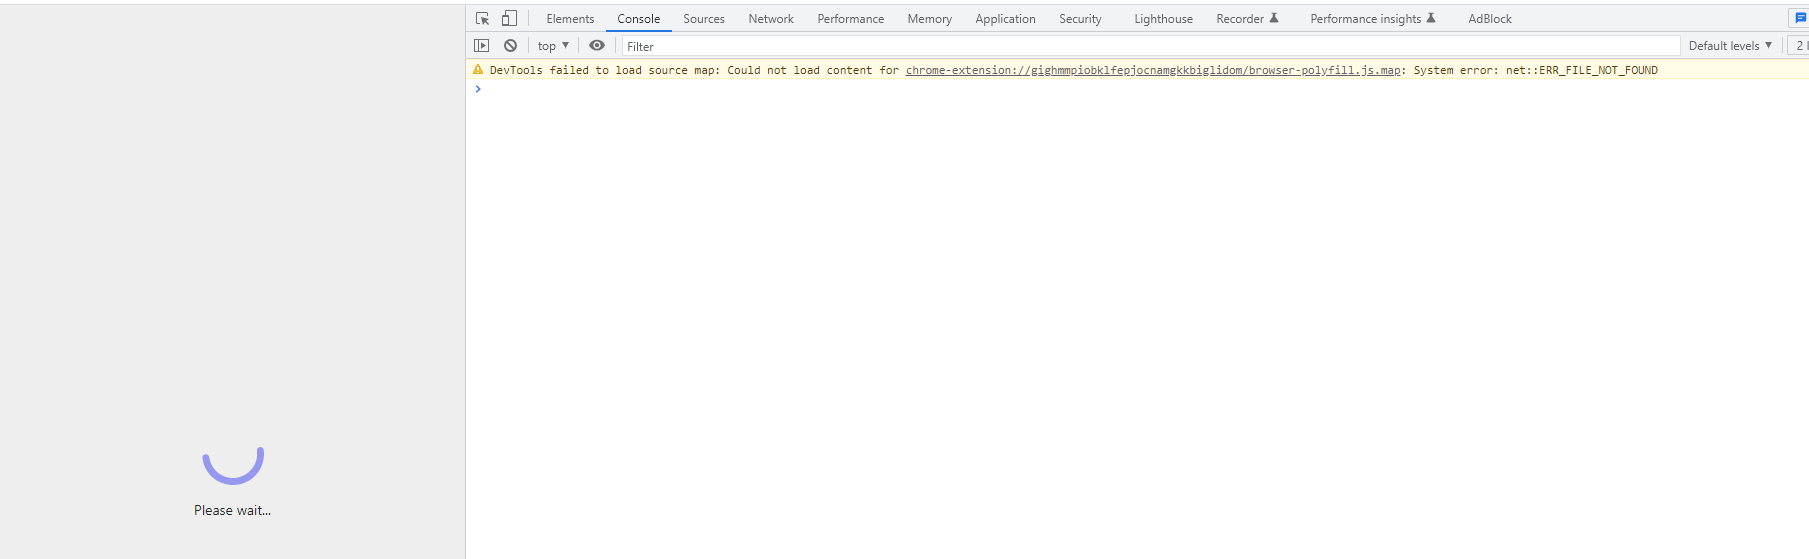Activate the inspect element picker icon
This screenshot has width=1809, height=559.
pos(482,18)
